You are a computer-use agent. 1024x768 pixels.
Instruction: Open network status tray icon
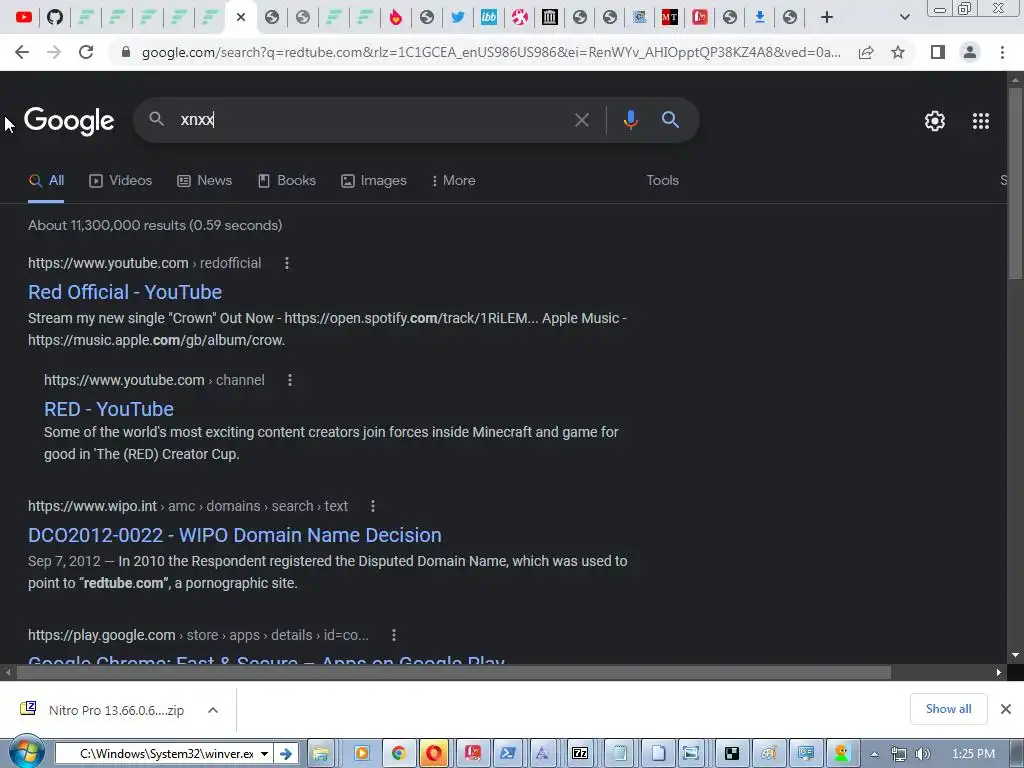point(899,754)
